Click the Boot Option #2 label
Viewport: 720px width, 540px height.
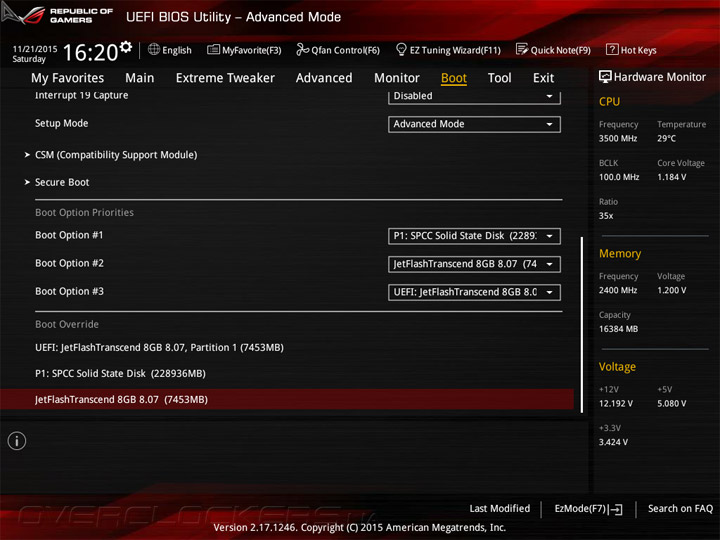pyautogui.click(x=69, y=263)
